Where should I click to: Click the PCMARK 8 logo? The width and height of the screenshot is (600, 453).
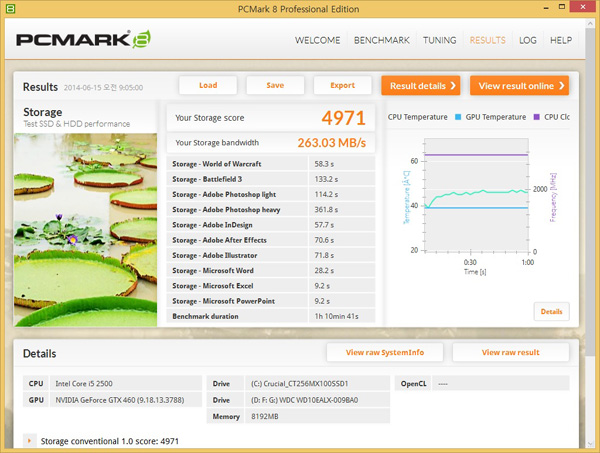pyautogui.click(x=83, y=39)
